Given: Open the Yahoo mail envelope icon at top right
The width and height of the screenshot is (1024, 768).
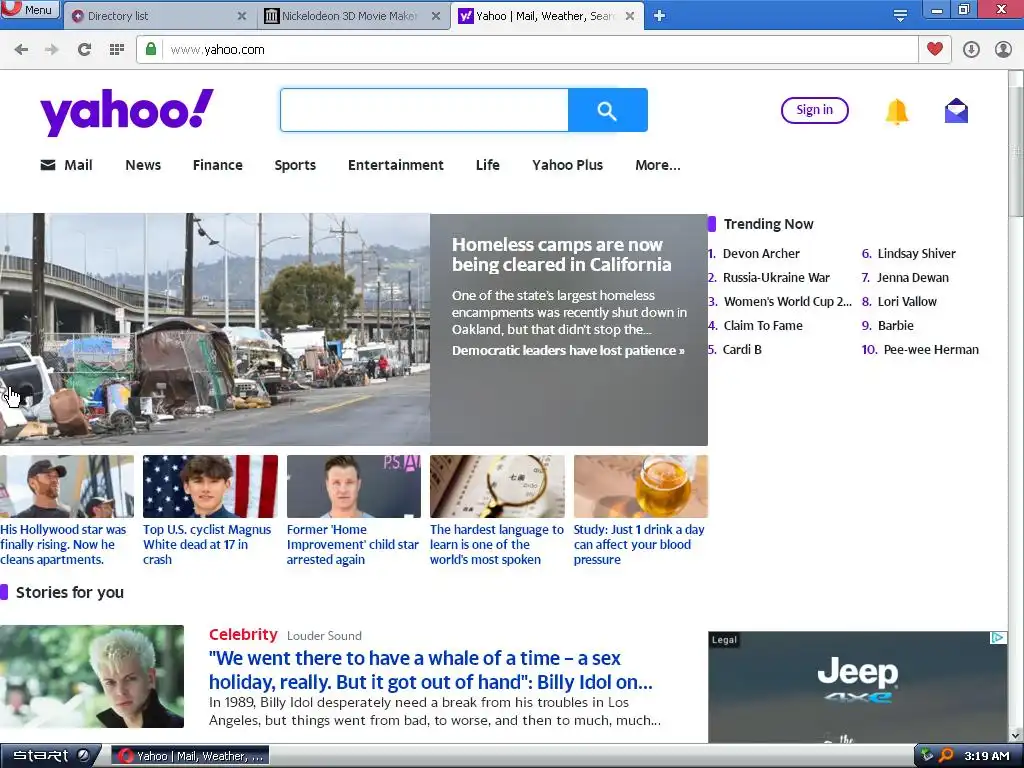Looking at the screenshot, I should (956, 110).
